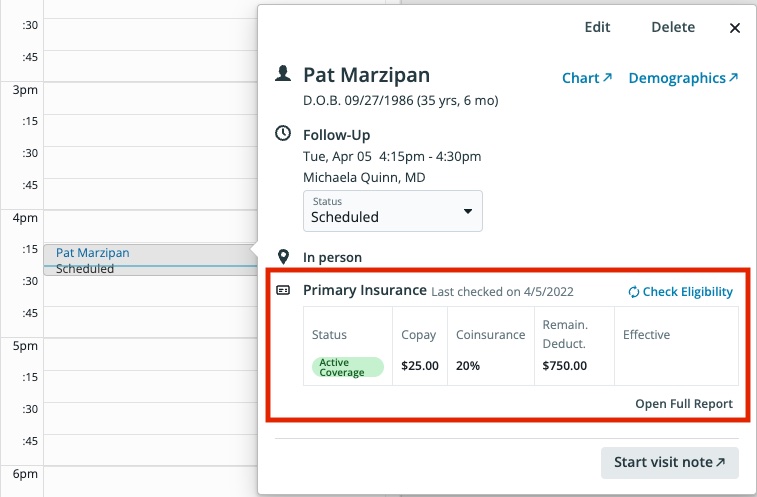Open the Demographics link
Screen dimensions: 757x497
[x=683, y=78]
